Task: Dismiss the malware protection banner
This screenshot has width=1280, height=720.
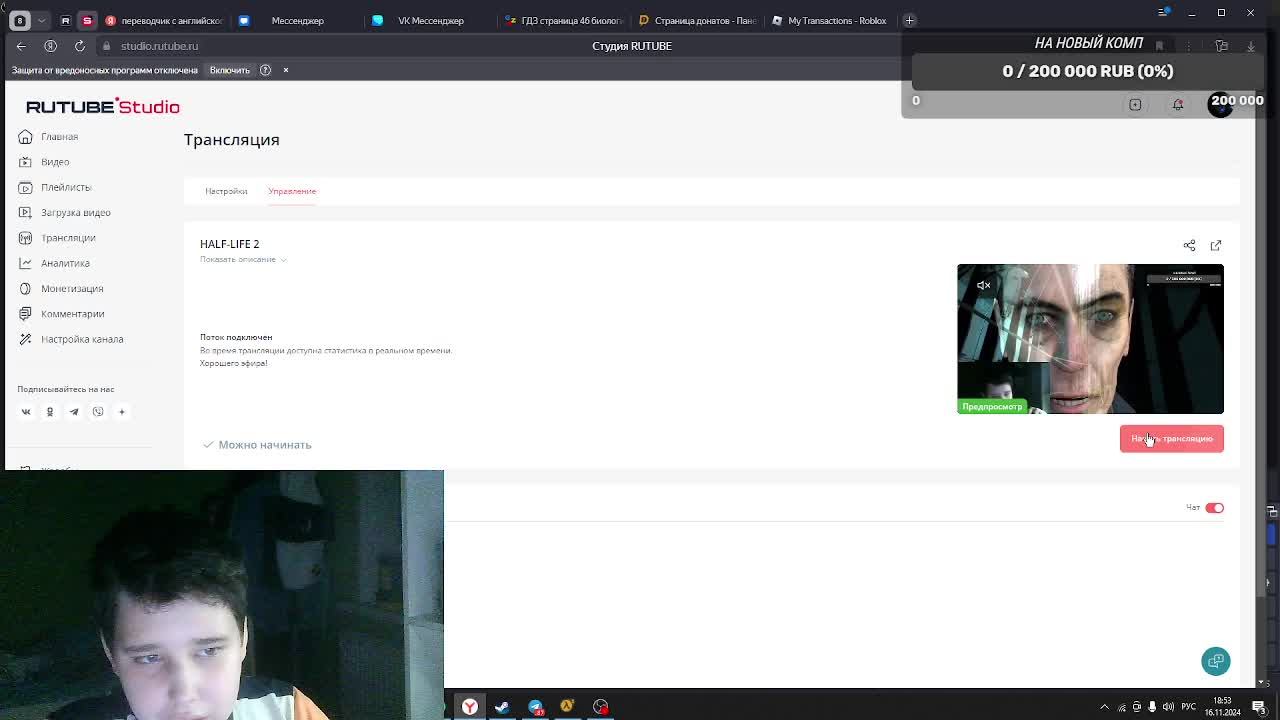Action: click(x=285, y=70)
